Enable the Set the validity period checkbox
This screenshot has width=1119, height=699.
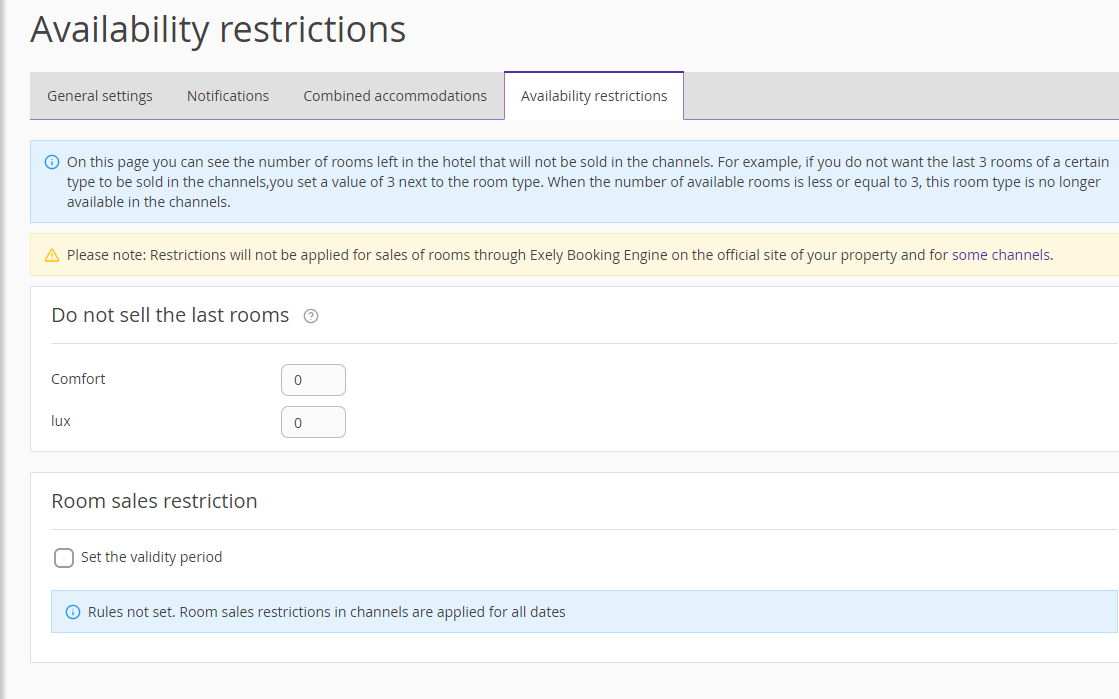coord(64,558)
